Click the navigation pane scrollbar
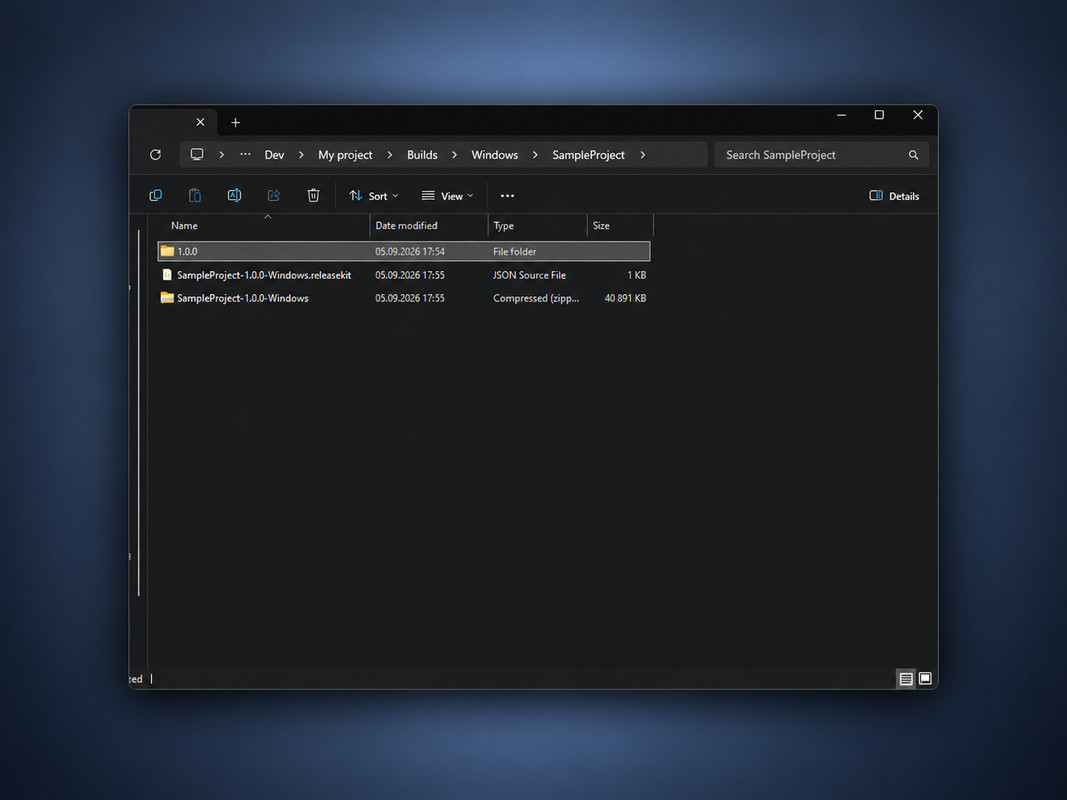 (x=139, y=412)
